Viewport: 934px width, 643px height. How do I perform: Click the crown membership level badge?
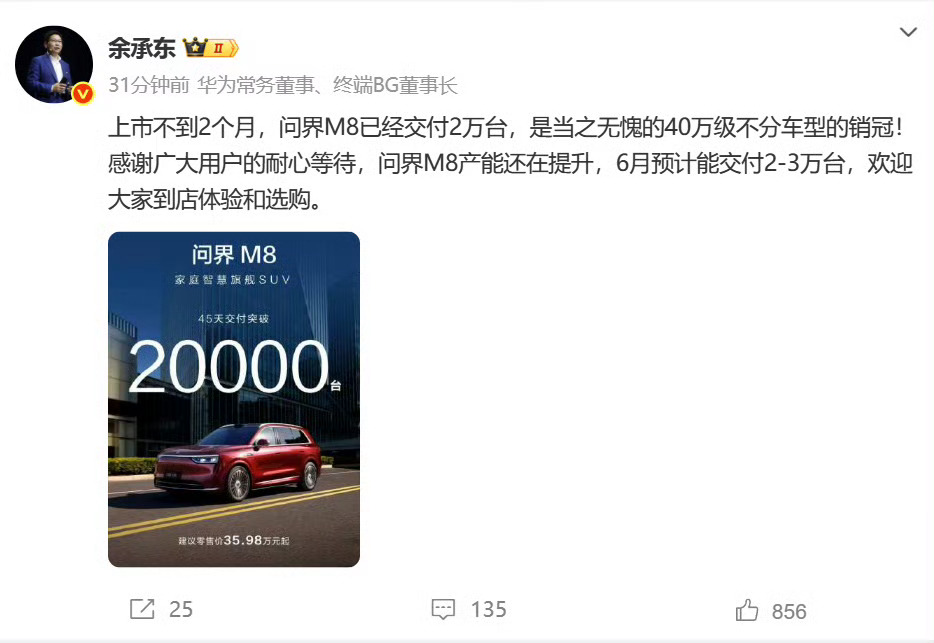point(210,48)
